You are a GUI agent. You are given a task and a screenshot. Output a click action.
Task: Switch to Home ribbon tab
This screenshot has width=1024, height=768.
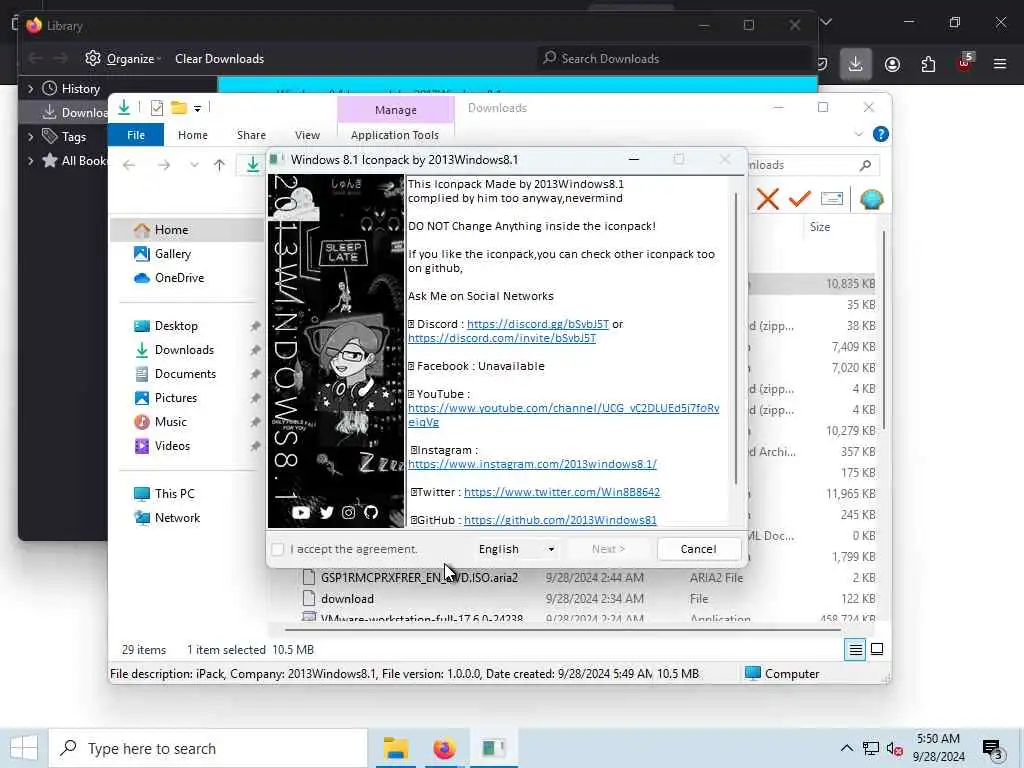[193, 135]
